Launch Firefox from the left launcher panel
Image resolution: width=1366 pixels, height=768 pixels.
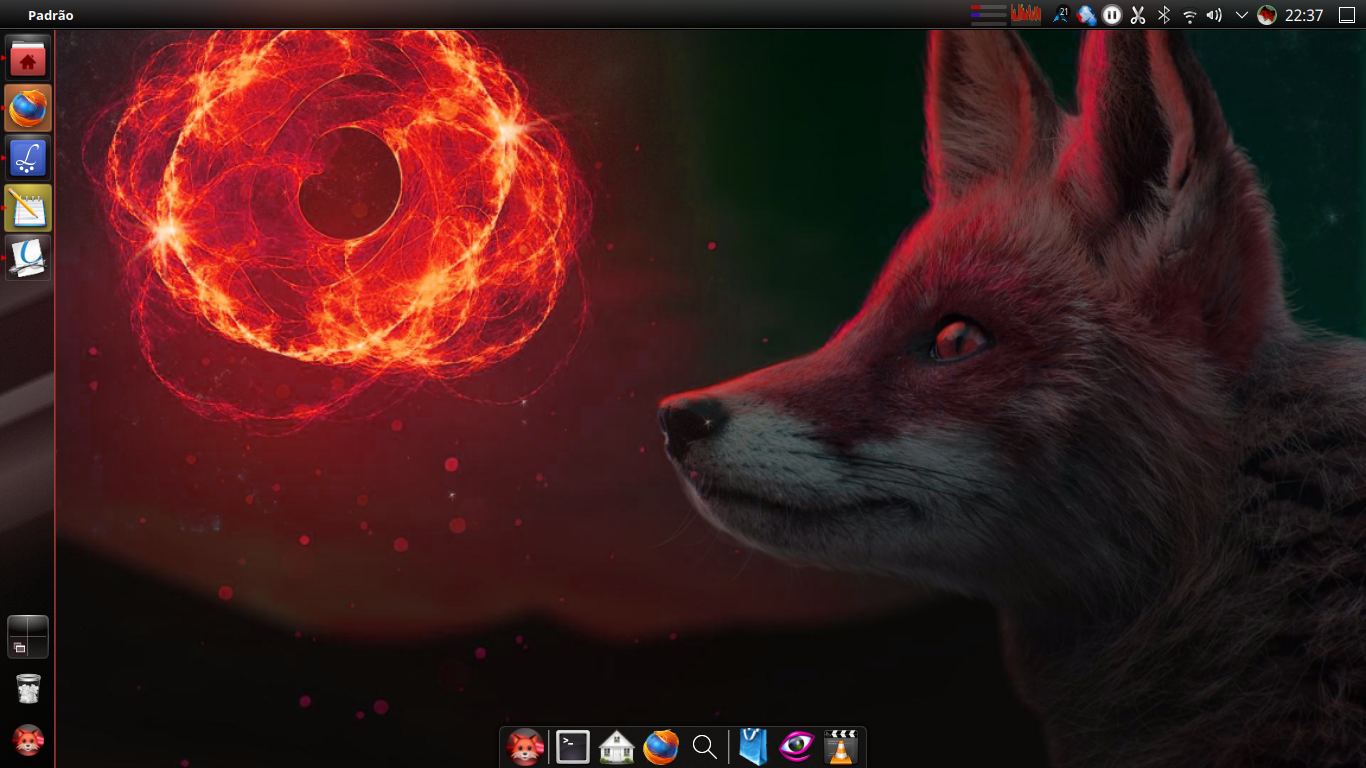28,108
